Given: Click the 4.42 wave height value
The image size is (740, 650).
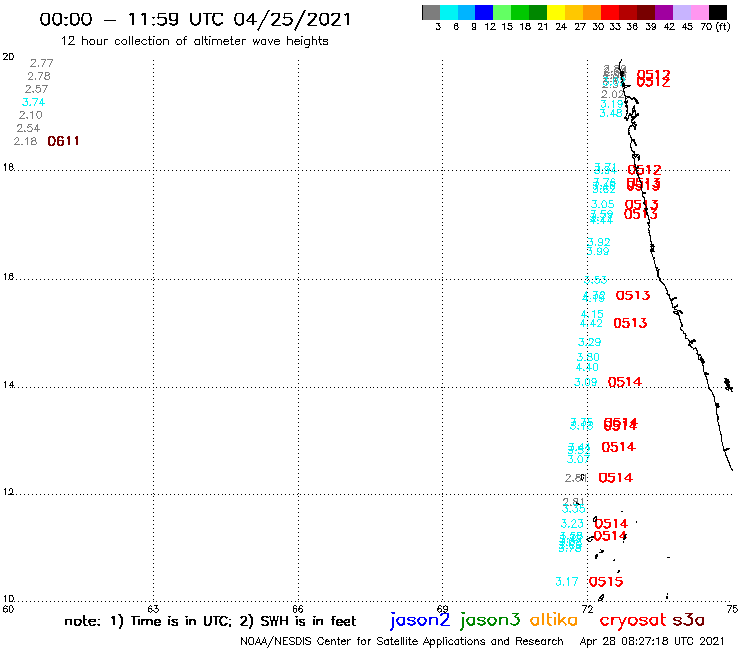Looking at the screenshot, I should 591,323.
